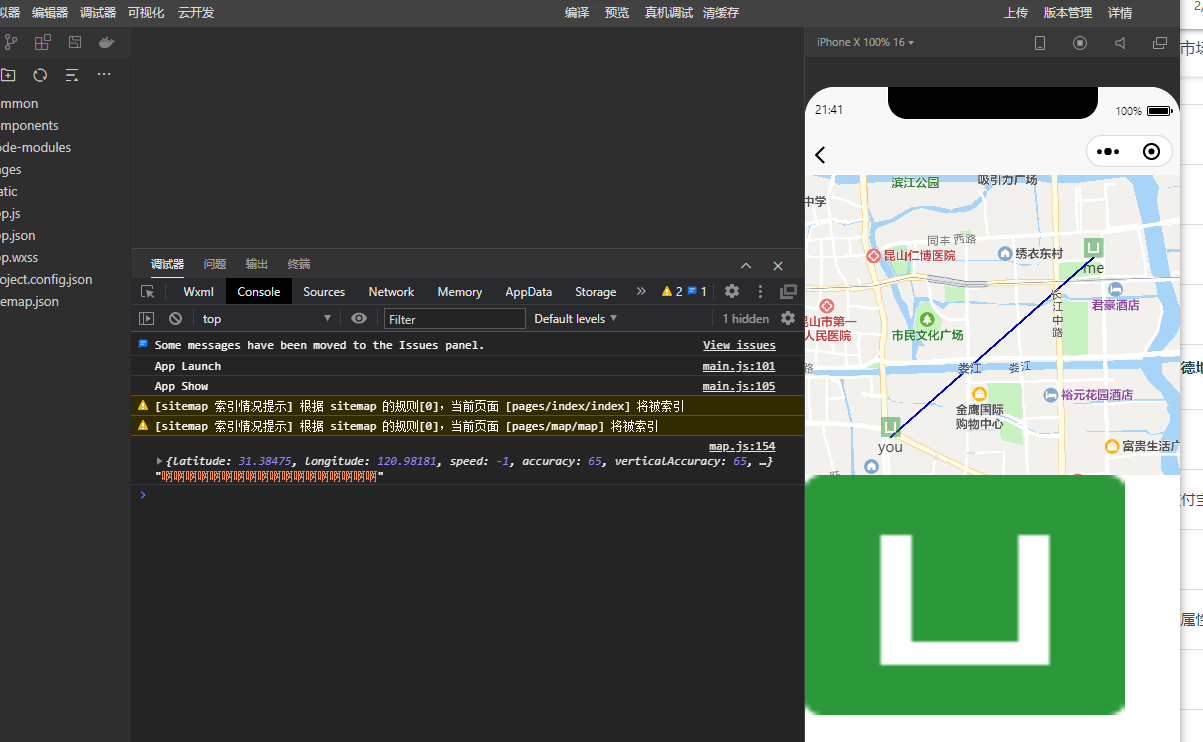This screenshot has width=1203, height=742.
Task: Collapse the debugger panel with the chevron
Action: point(746,265)
